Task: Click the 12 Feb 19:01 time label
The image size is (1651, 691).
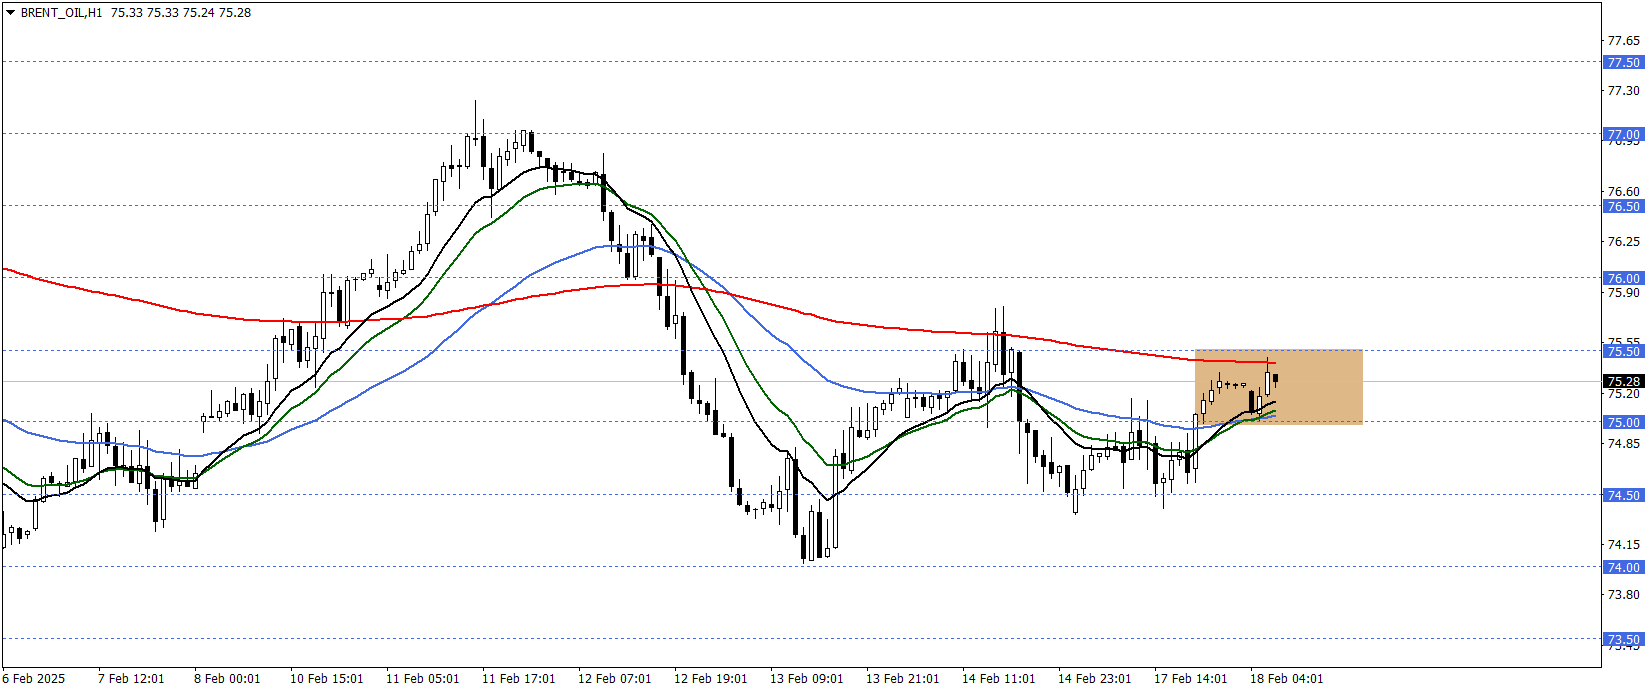Action: pyautogui.click(x=711, y=678)
